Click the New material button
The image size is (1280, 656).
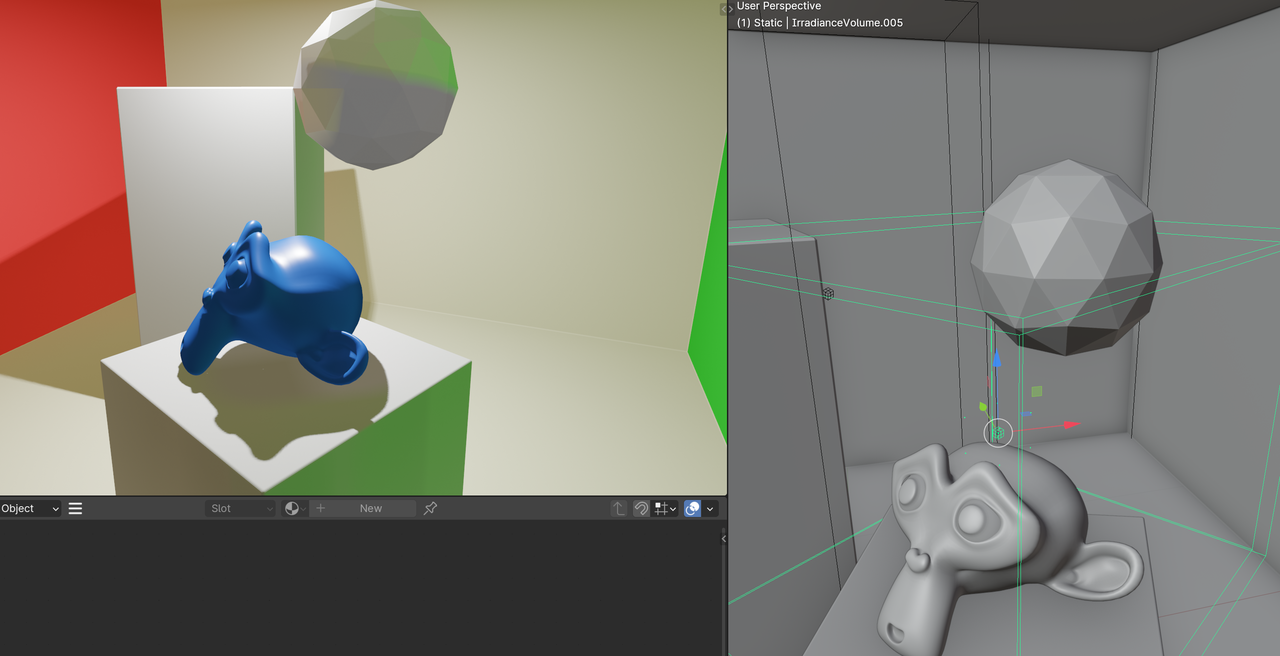(x=371, y=509)
